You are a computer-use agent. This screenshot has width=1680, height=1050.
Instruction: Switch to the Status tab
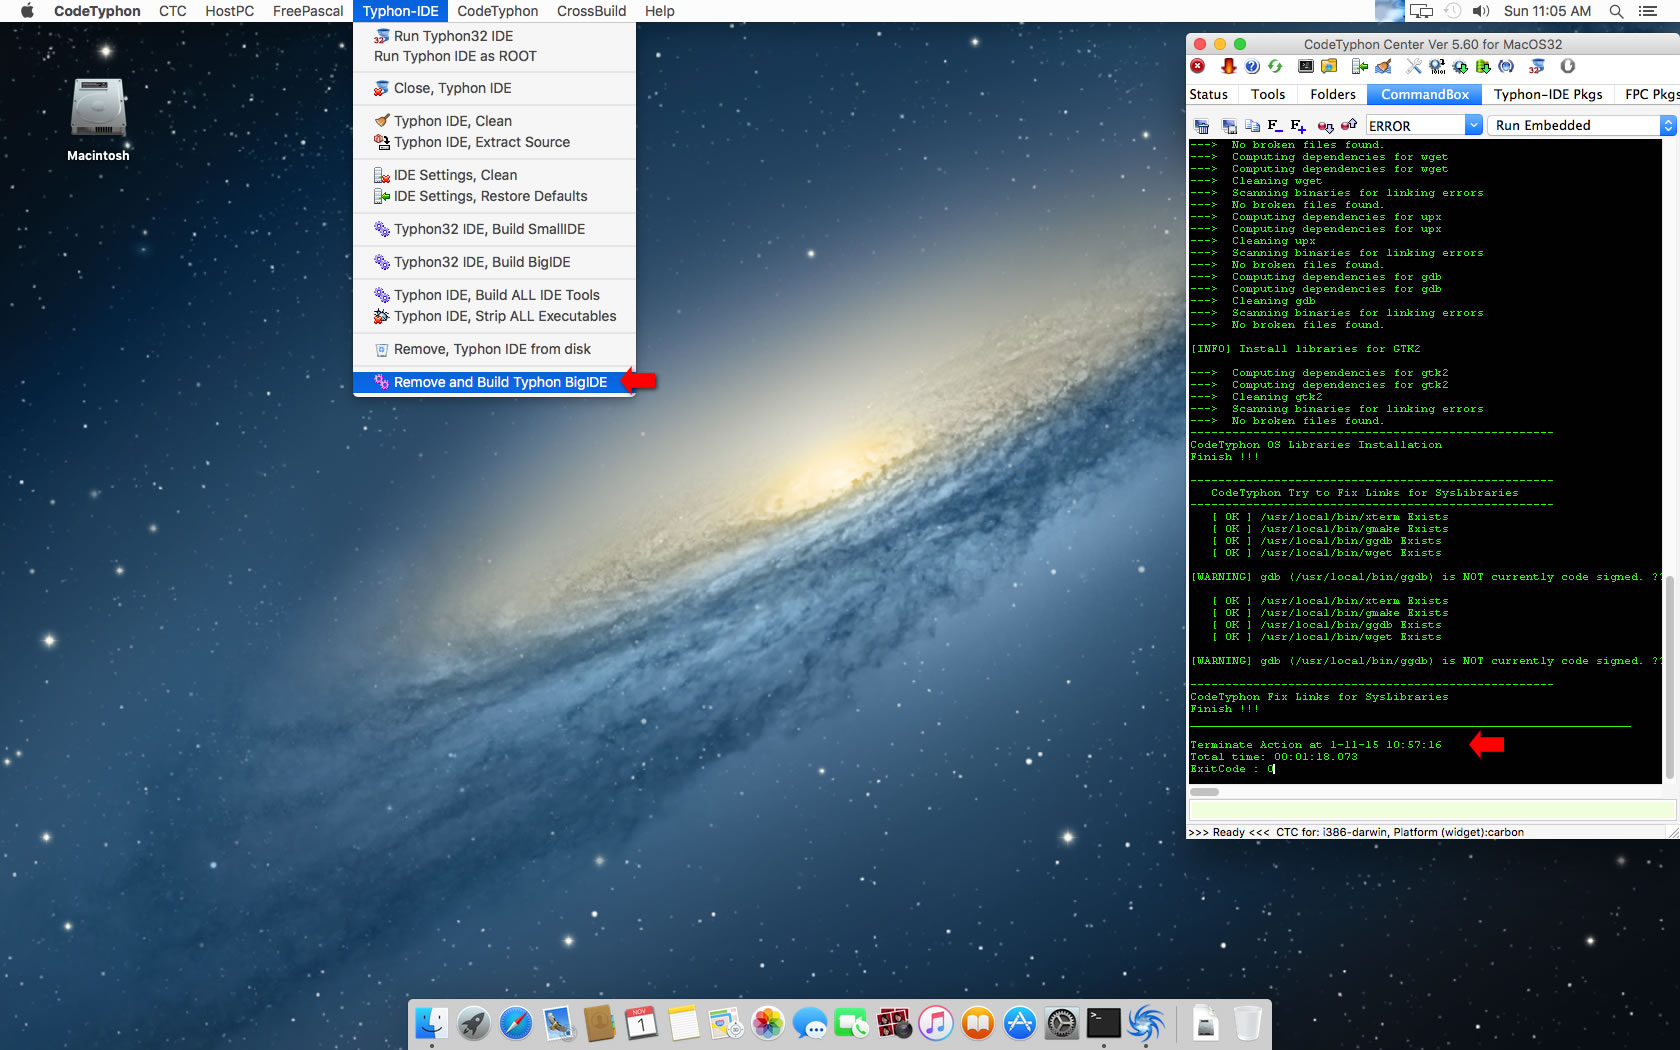click(x=1208, y=94)
